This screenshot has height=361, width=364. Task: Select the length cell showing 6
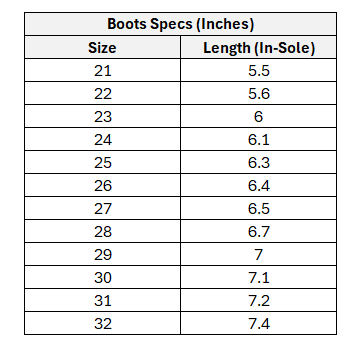click(258, 116)
